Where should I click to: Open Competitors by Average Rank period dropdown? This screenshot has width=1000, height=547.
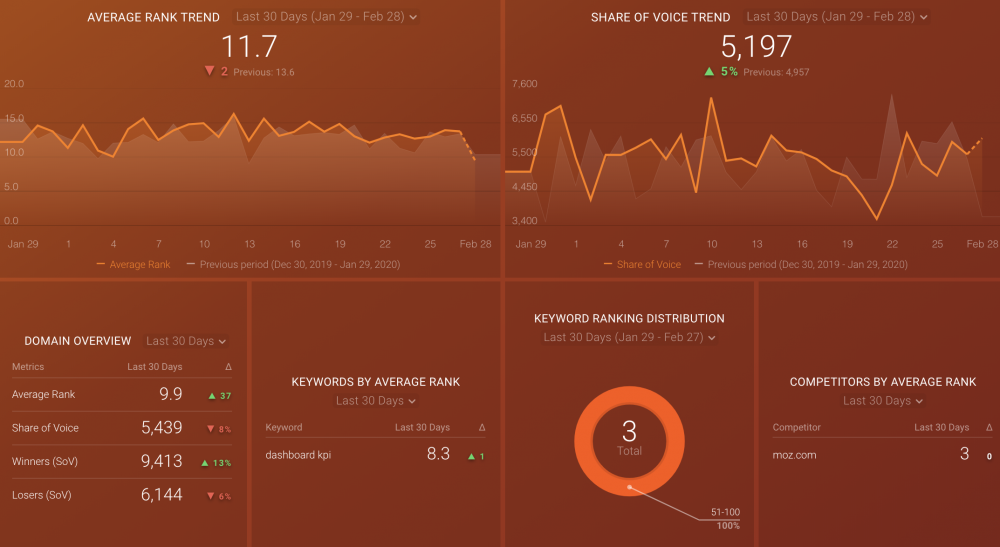pos(883,401)
